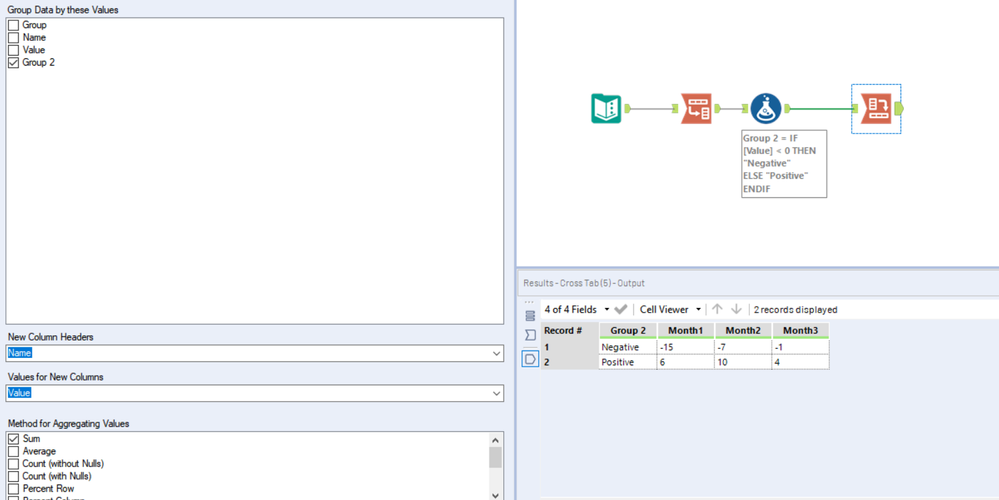Select record row number 2
Image resolution: width=999 pixels, height=500 pixels.
(x=570, y=362)
